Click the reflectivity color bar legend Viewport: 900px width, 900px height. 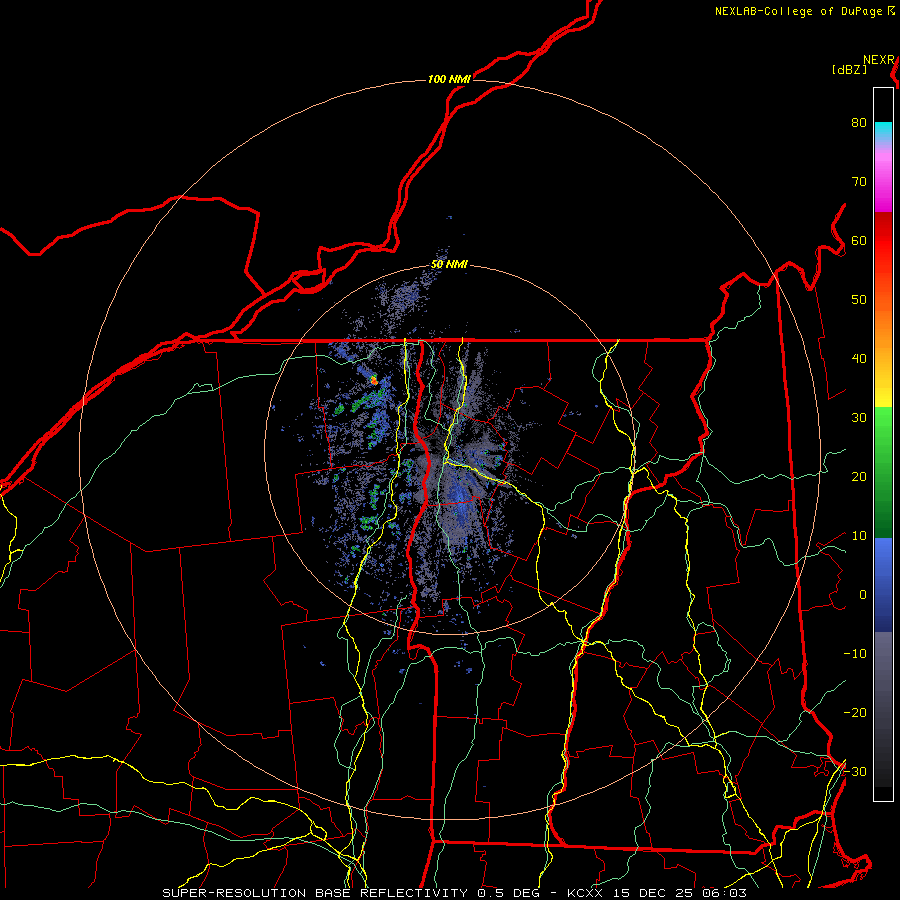click(883, 444)
